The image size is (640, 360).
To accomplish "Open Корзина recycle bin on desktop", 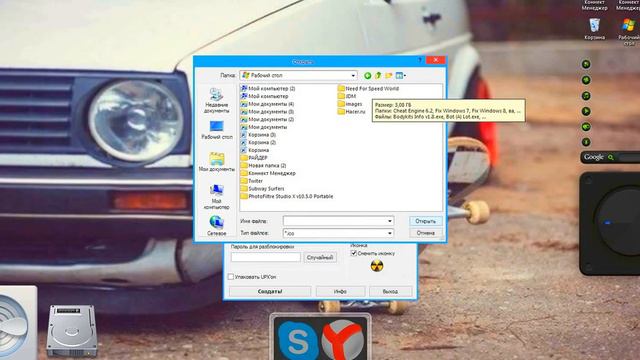I will pos(594,28).
